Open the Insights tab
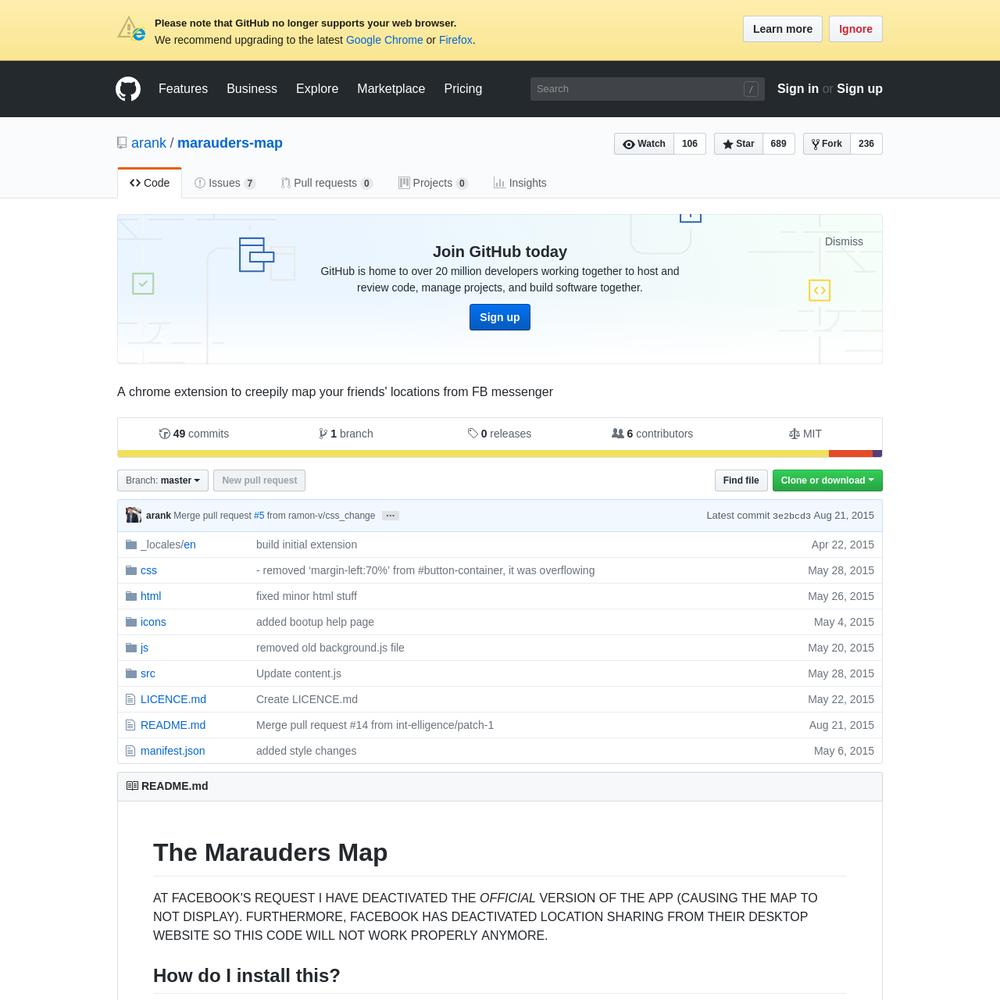 coord(520,183)
